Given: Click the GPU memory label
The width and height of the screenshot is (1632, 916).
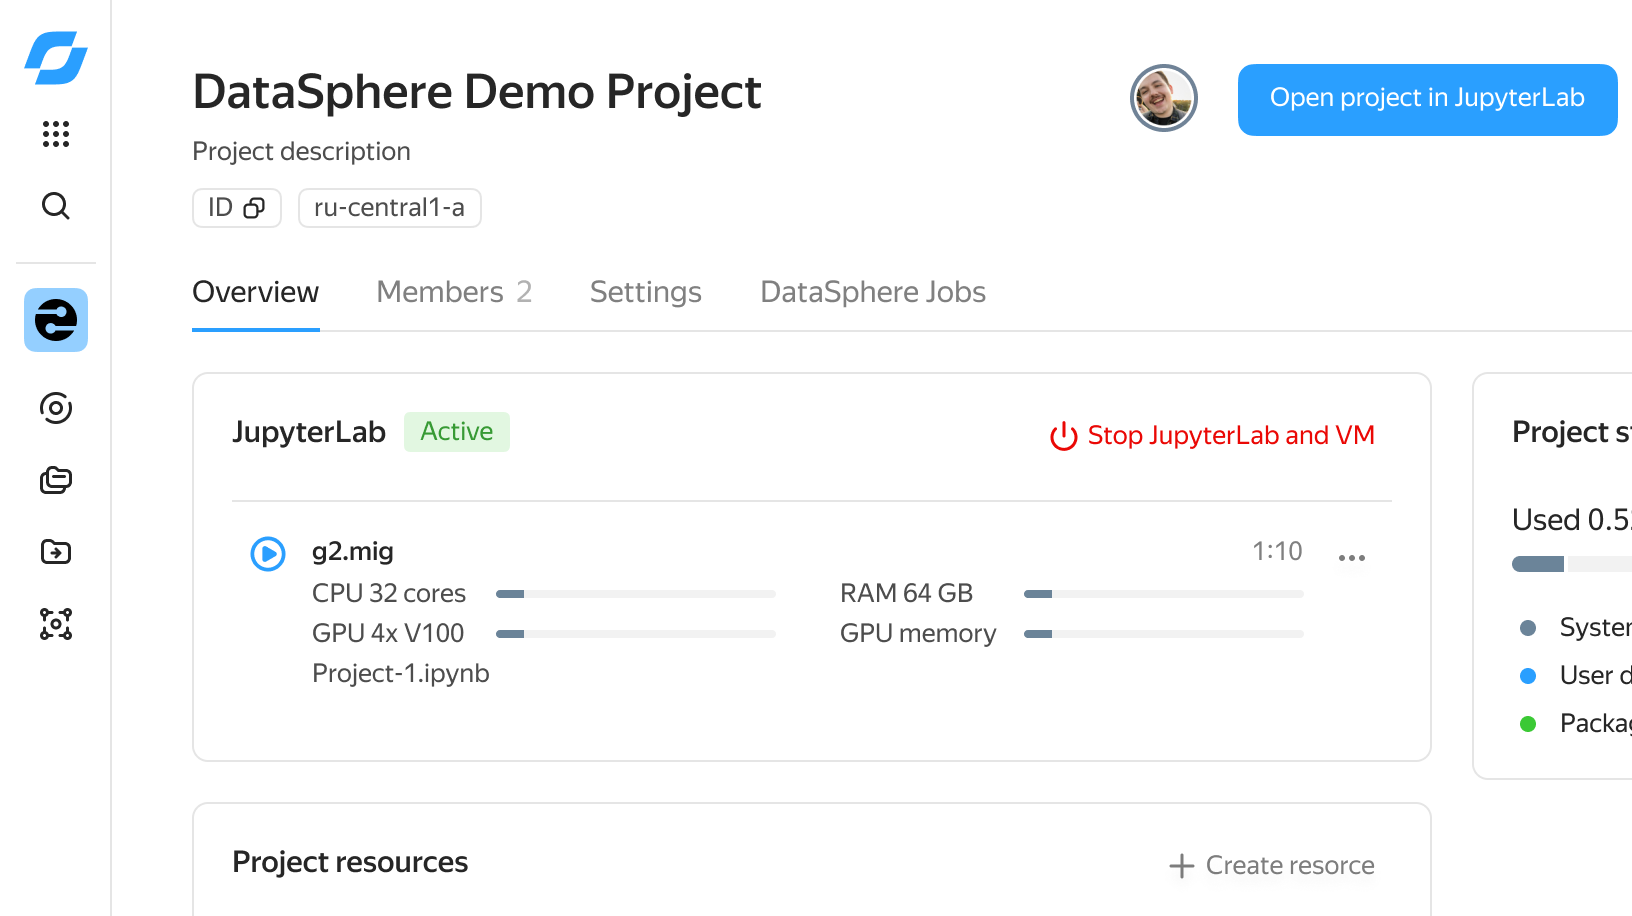Looking at the screenshot, I should tap(918, 634).
